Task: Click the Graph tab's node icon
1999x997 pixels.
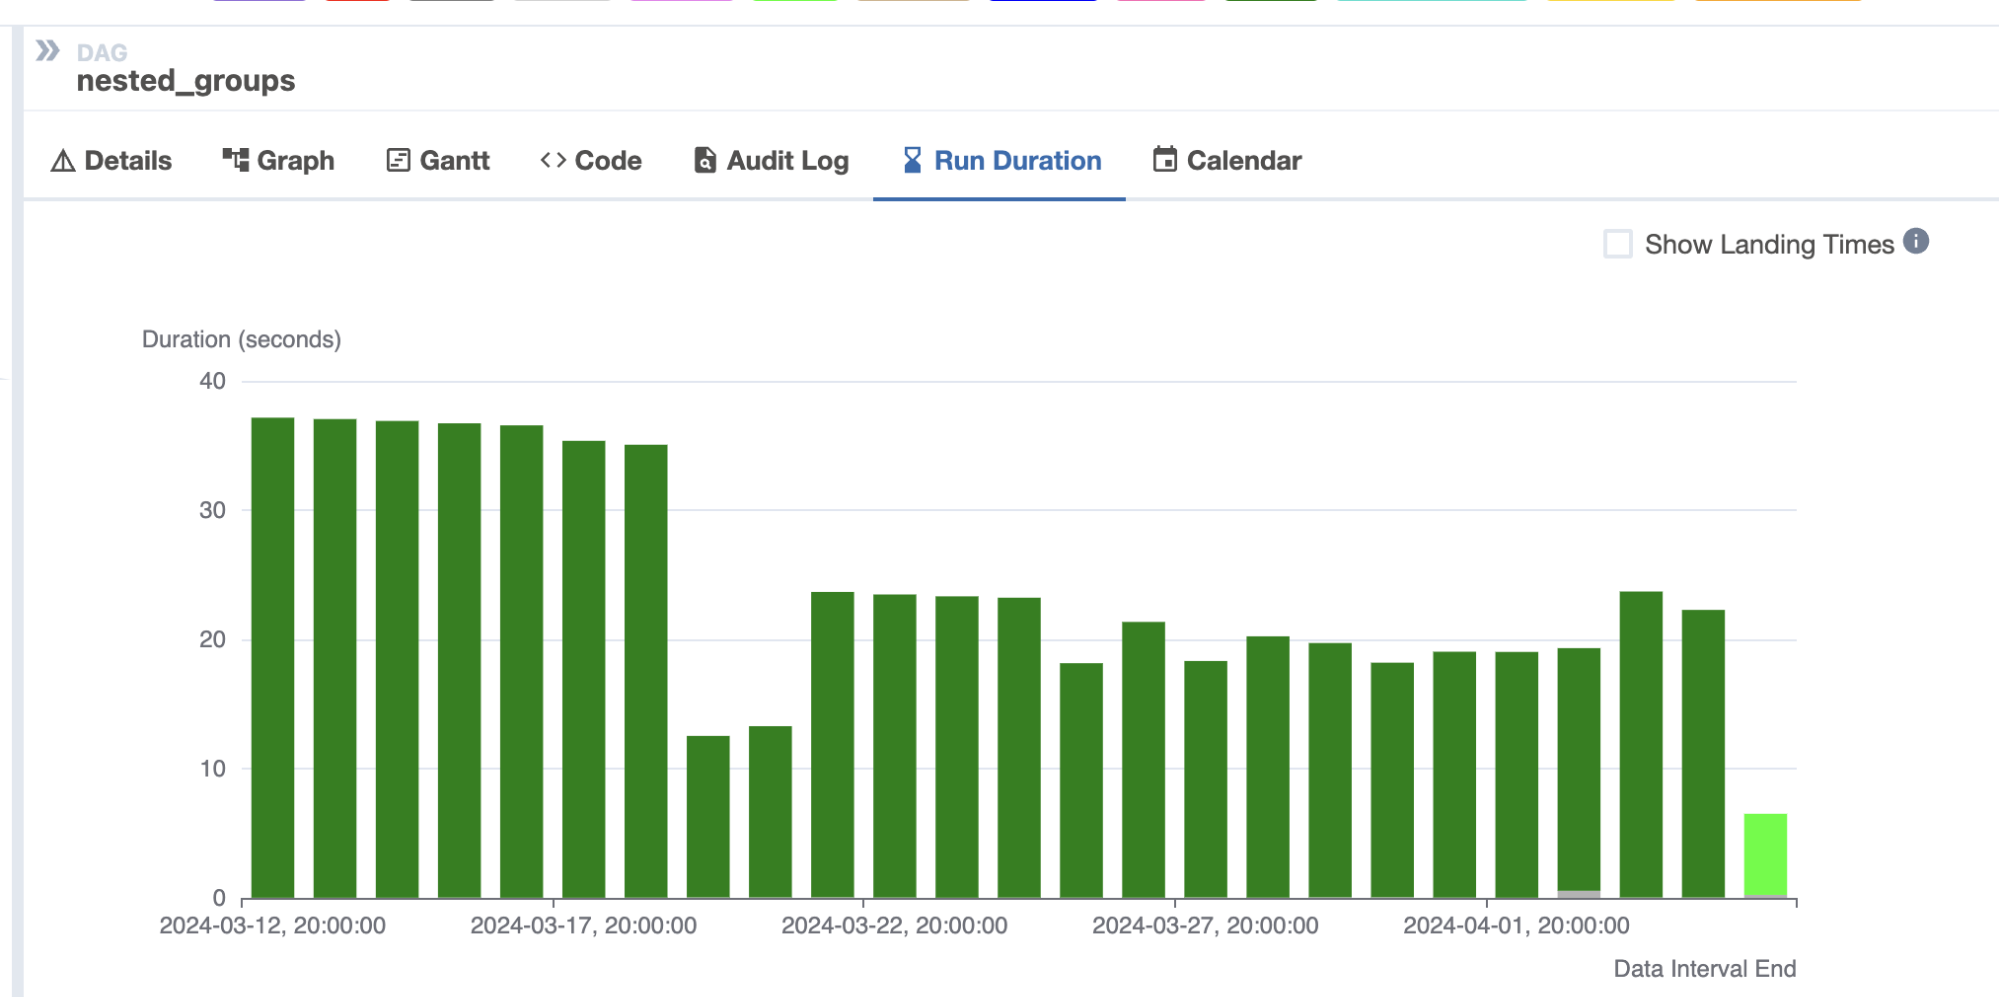Action: 235,160
